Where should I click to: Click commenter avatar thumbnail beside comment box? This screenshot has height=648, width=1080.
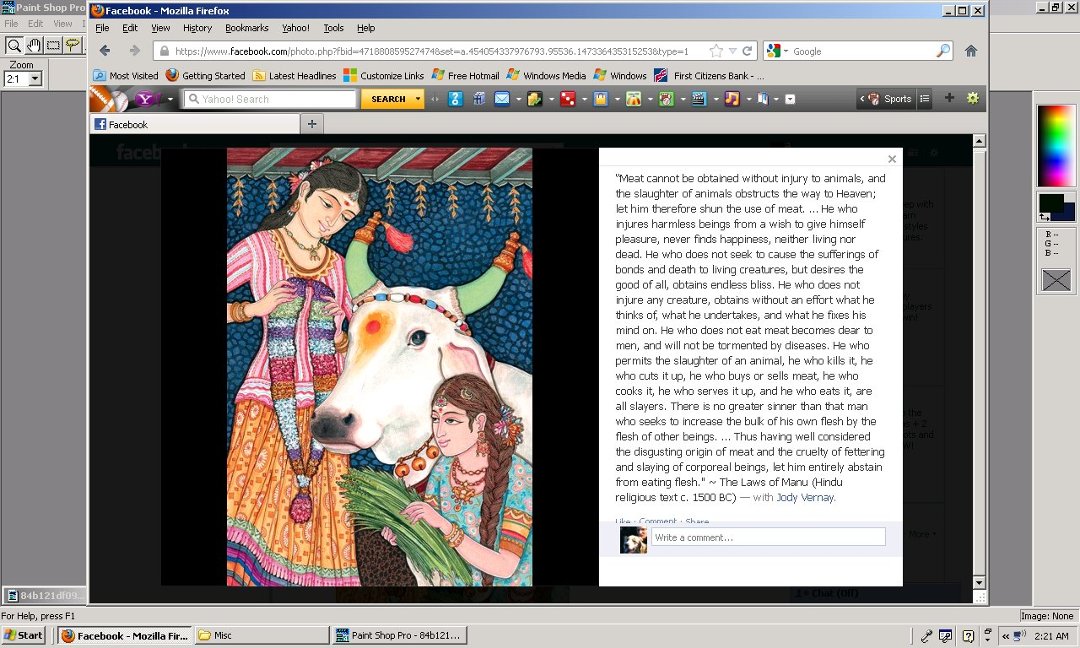633,539
